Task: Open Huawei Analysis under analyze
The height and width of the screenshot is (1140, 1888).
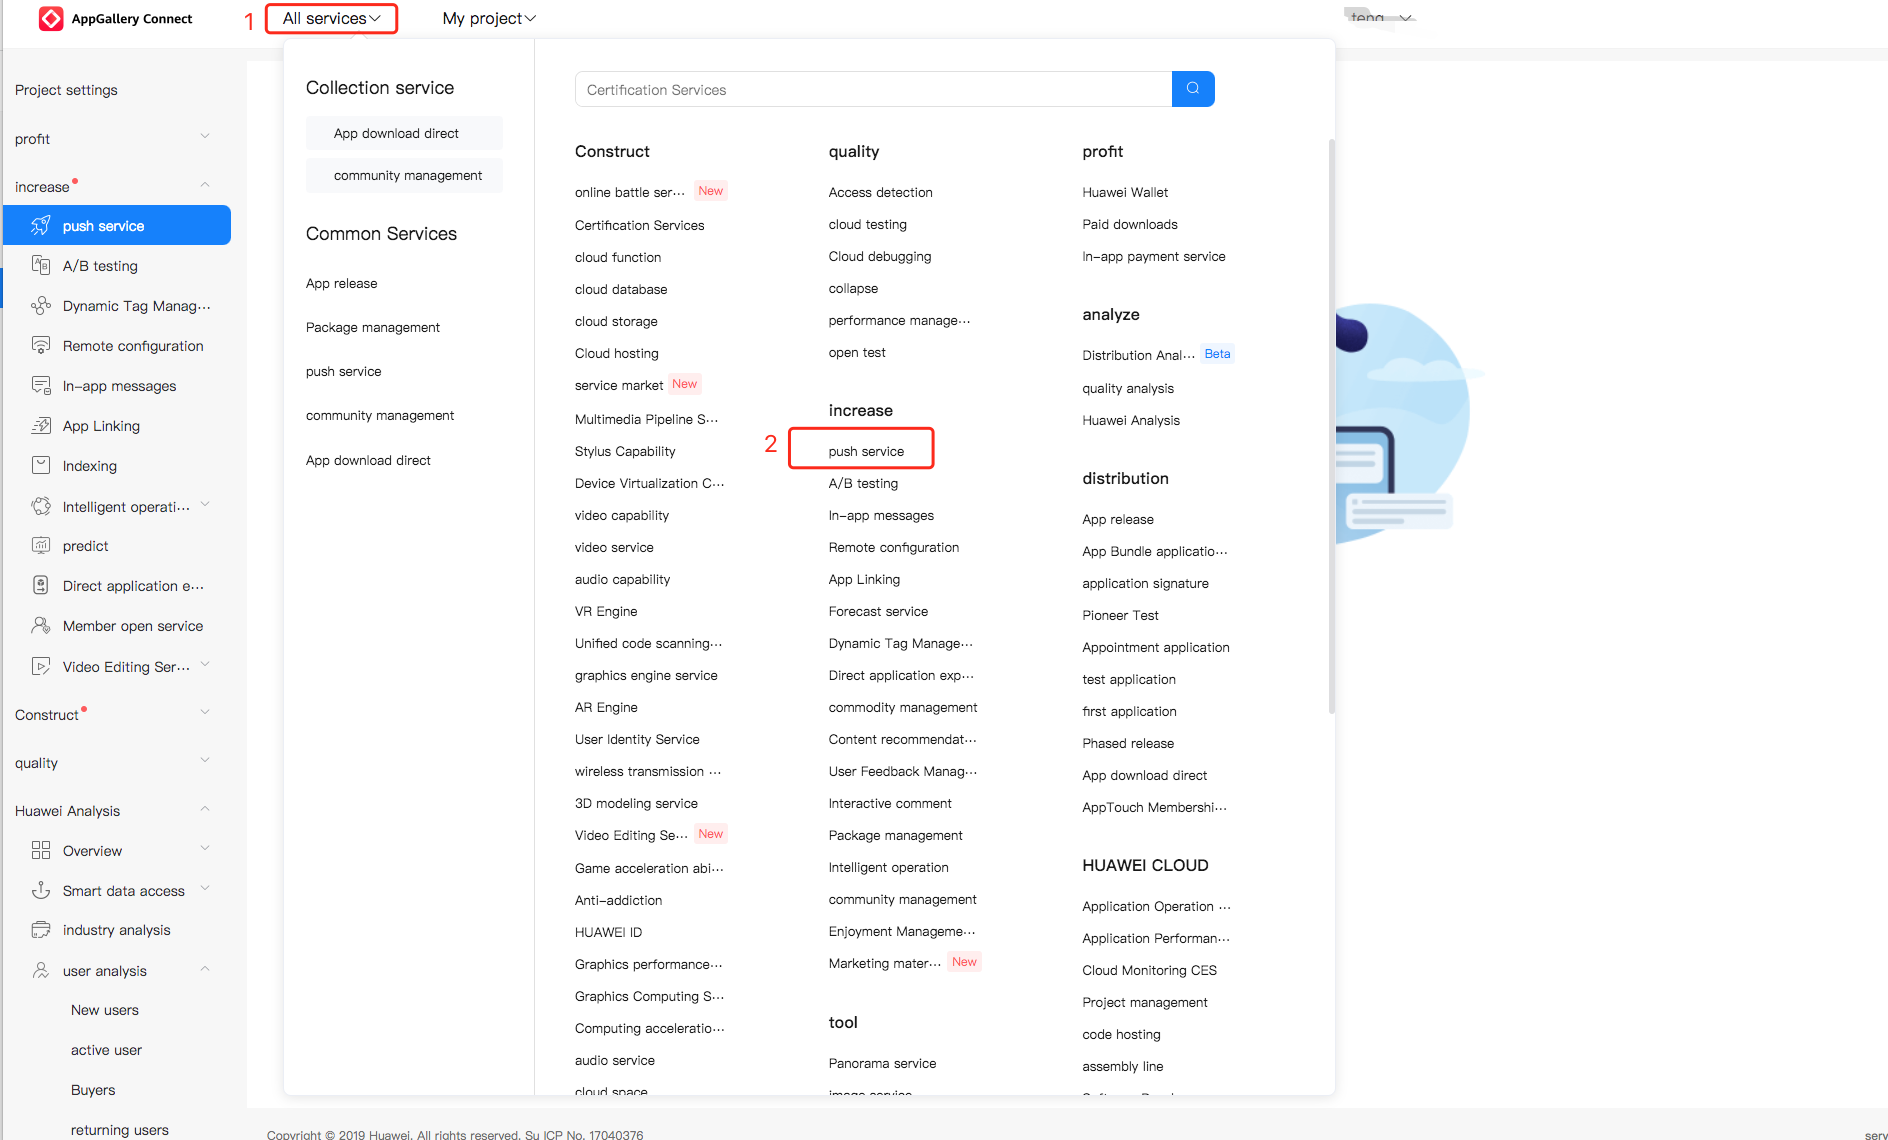Action: point(1131,420)
